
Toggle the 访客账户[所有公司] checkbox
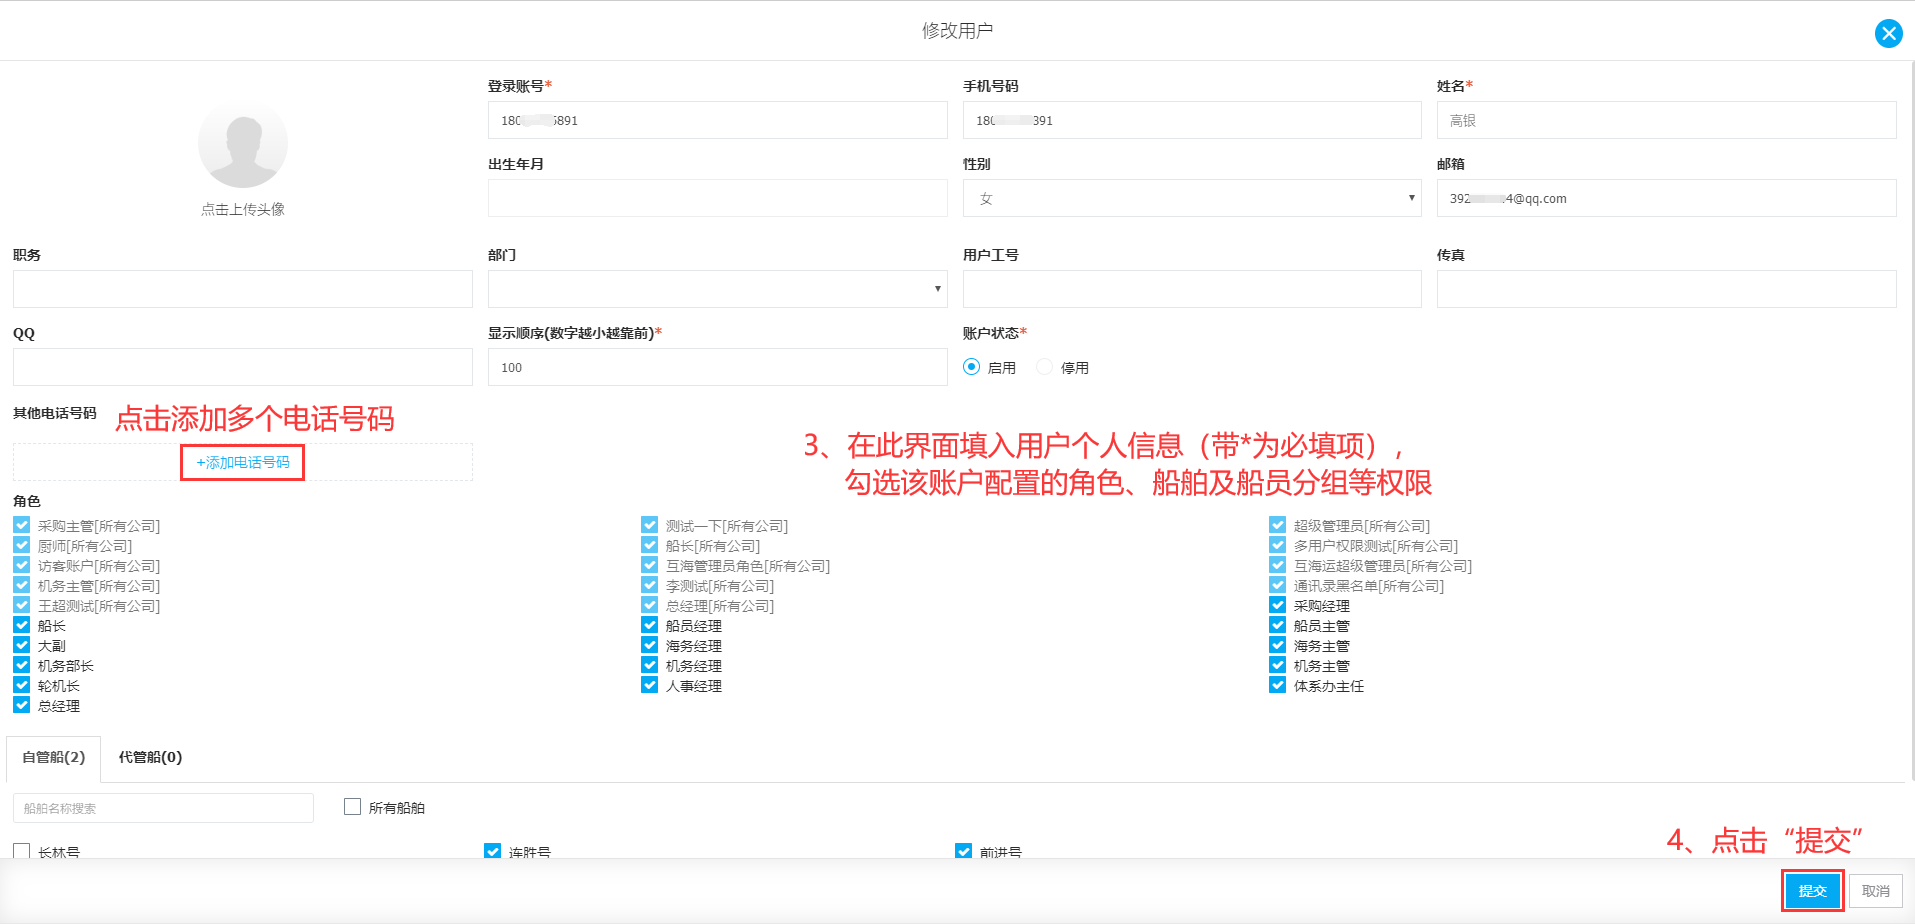coord(22,565)
